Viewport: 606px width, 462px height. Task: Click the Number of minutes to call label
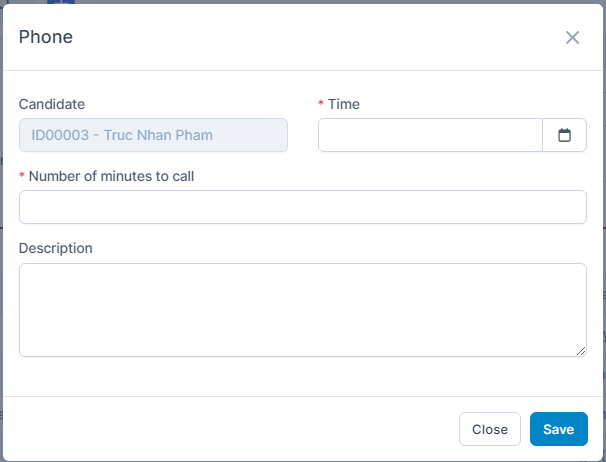pyautogui.click(x=111, y=176)
